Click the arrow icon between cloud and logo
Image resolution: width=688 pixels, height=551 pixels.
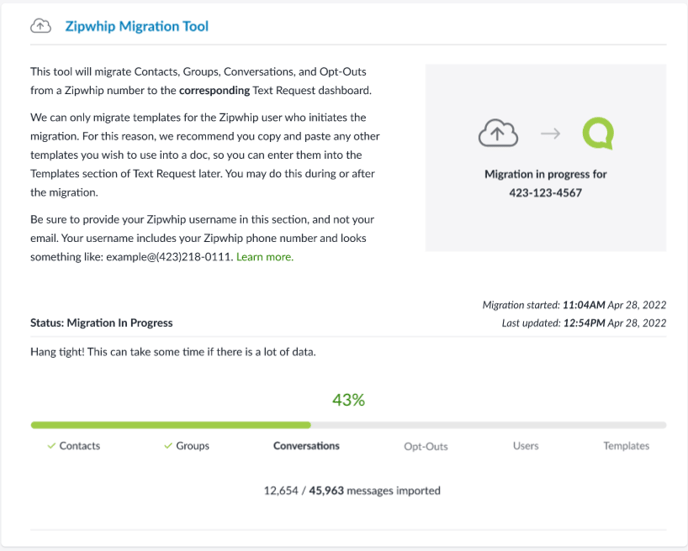coord(550,133)
